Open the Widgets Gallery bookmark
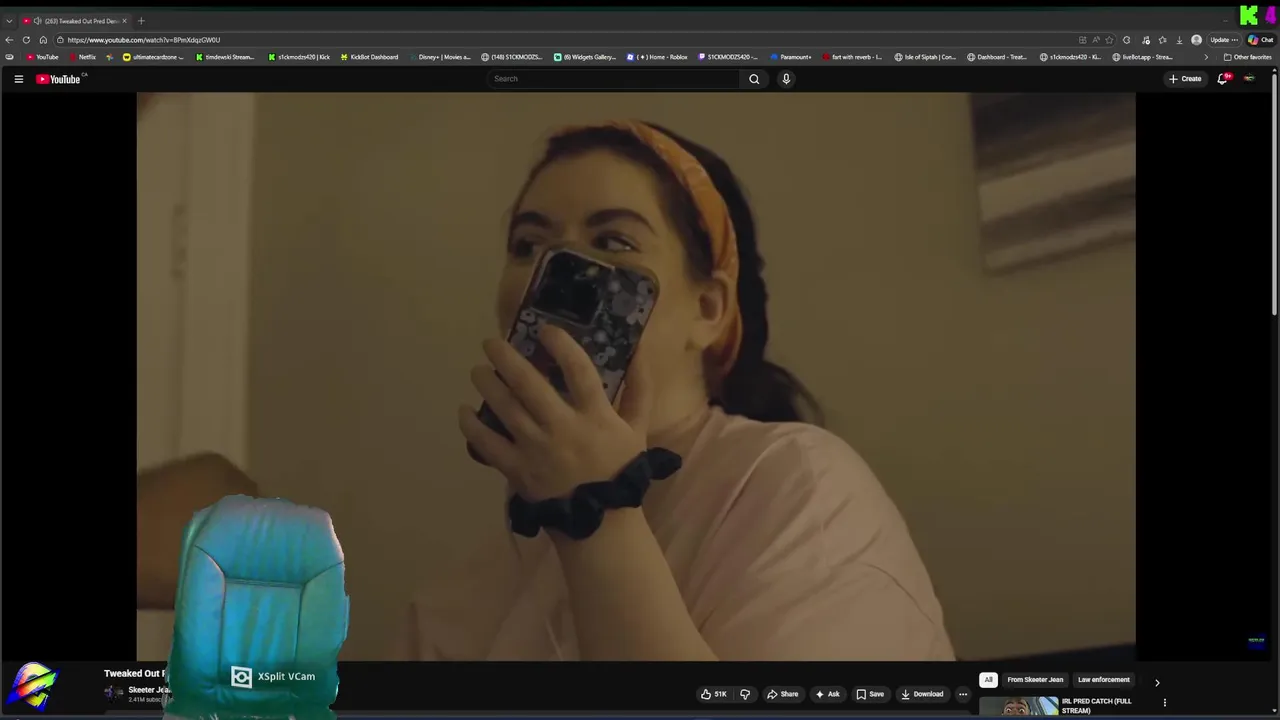The height and width of the screenshot is (720, 1280). click(x=585, y=57)
